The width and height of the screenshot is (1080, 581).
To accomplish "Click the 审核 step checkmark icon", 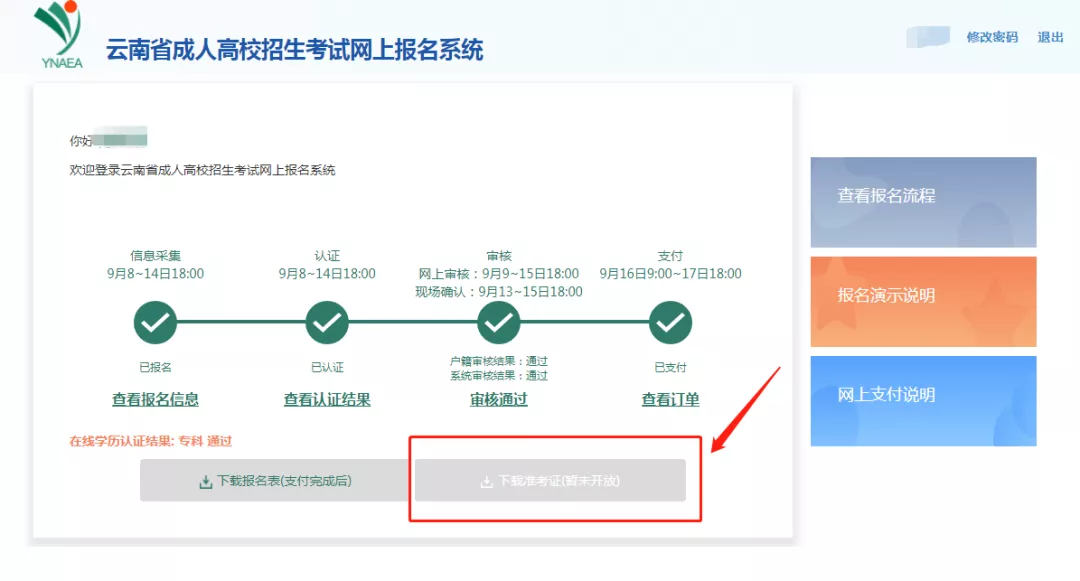I will (x=499, y=322).
